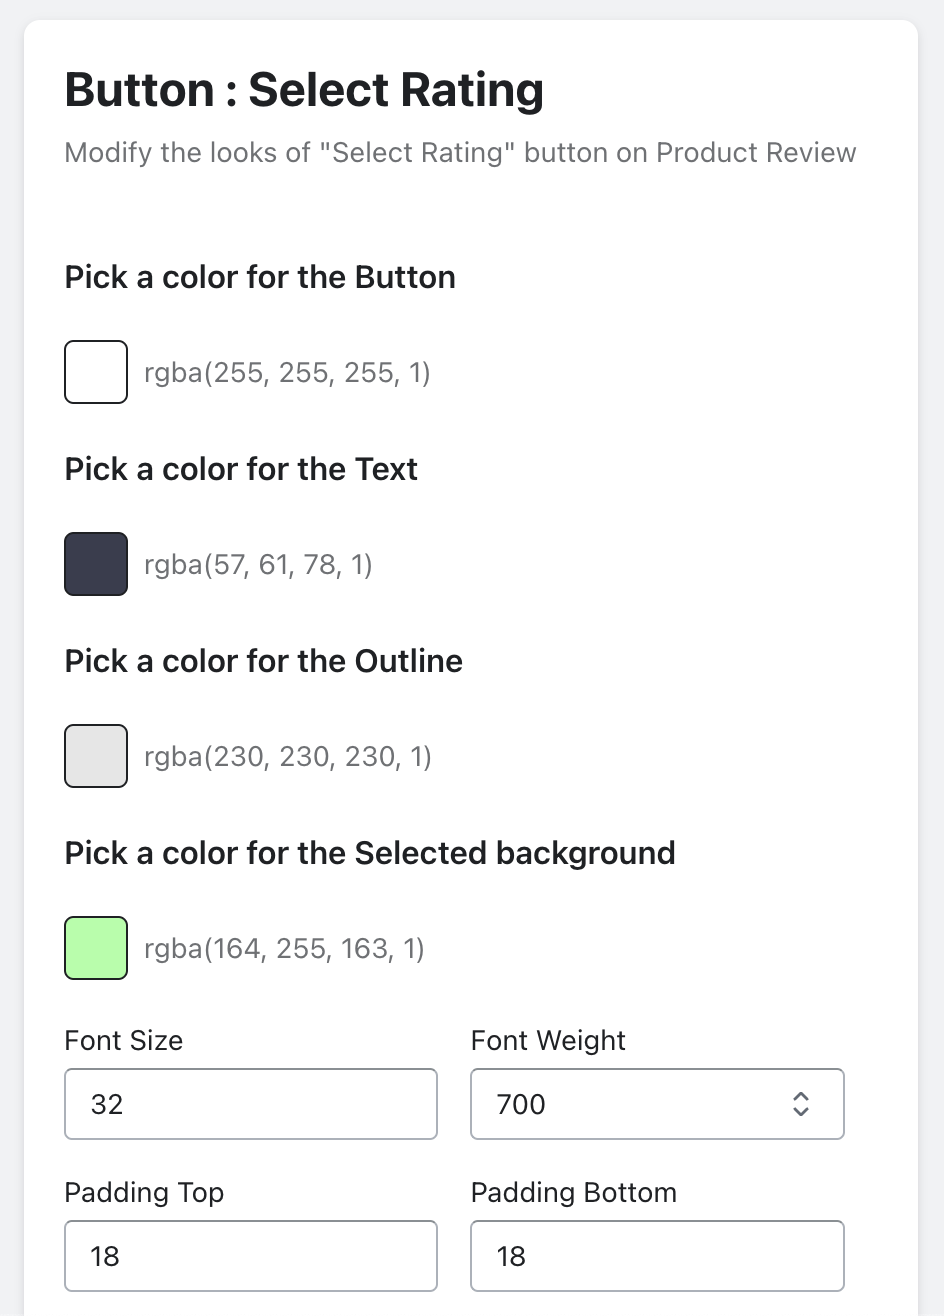
Task: Click into the Padding Top field
Action: pyautogui.click(x=250, y=1256)
